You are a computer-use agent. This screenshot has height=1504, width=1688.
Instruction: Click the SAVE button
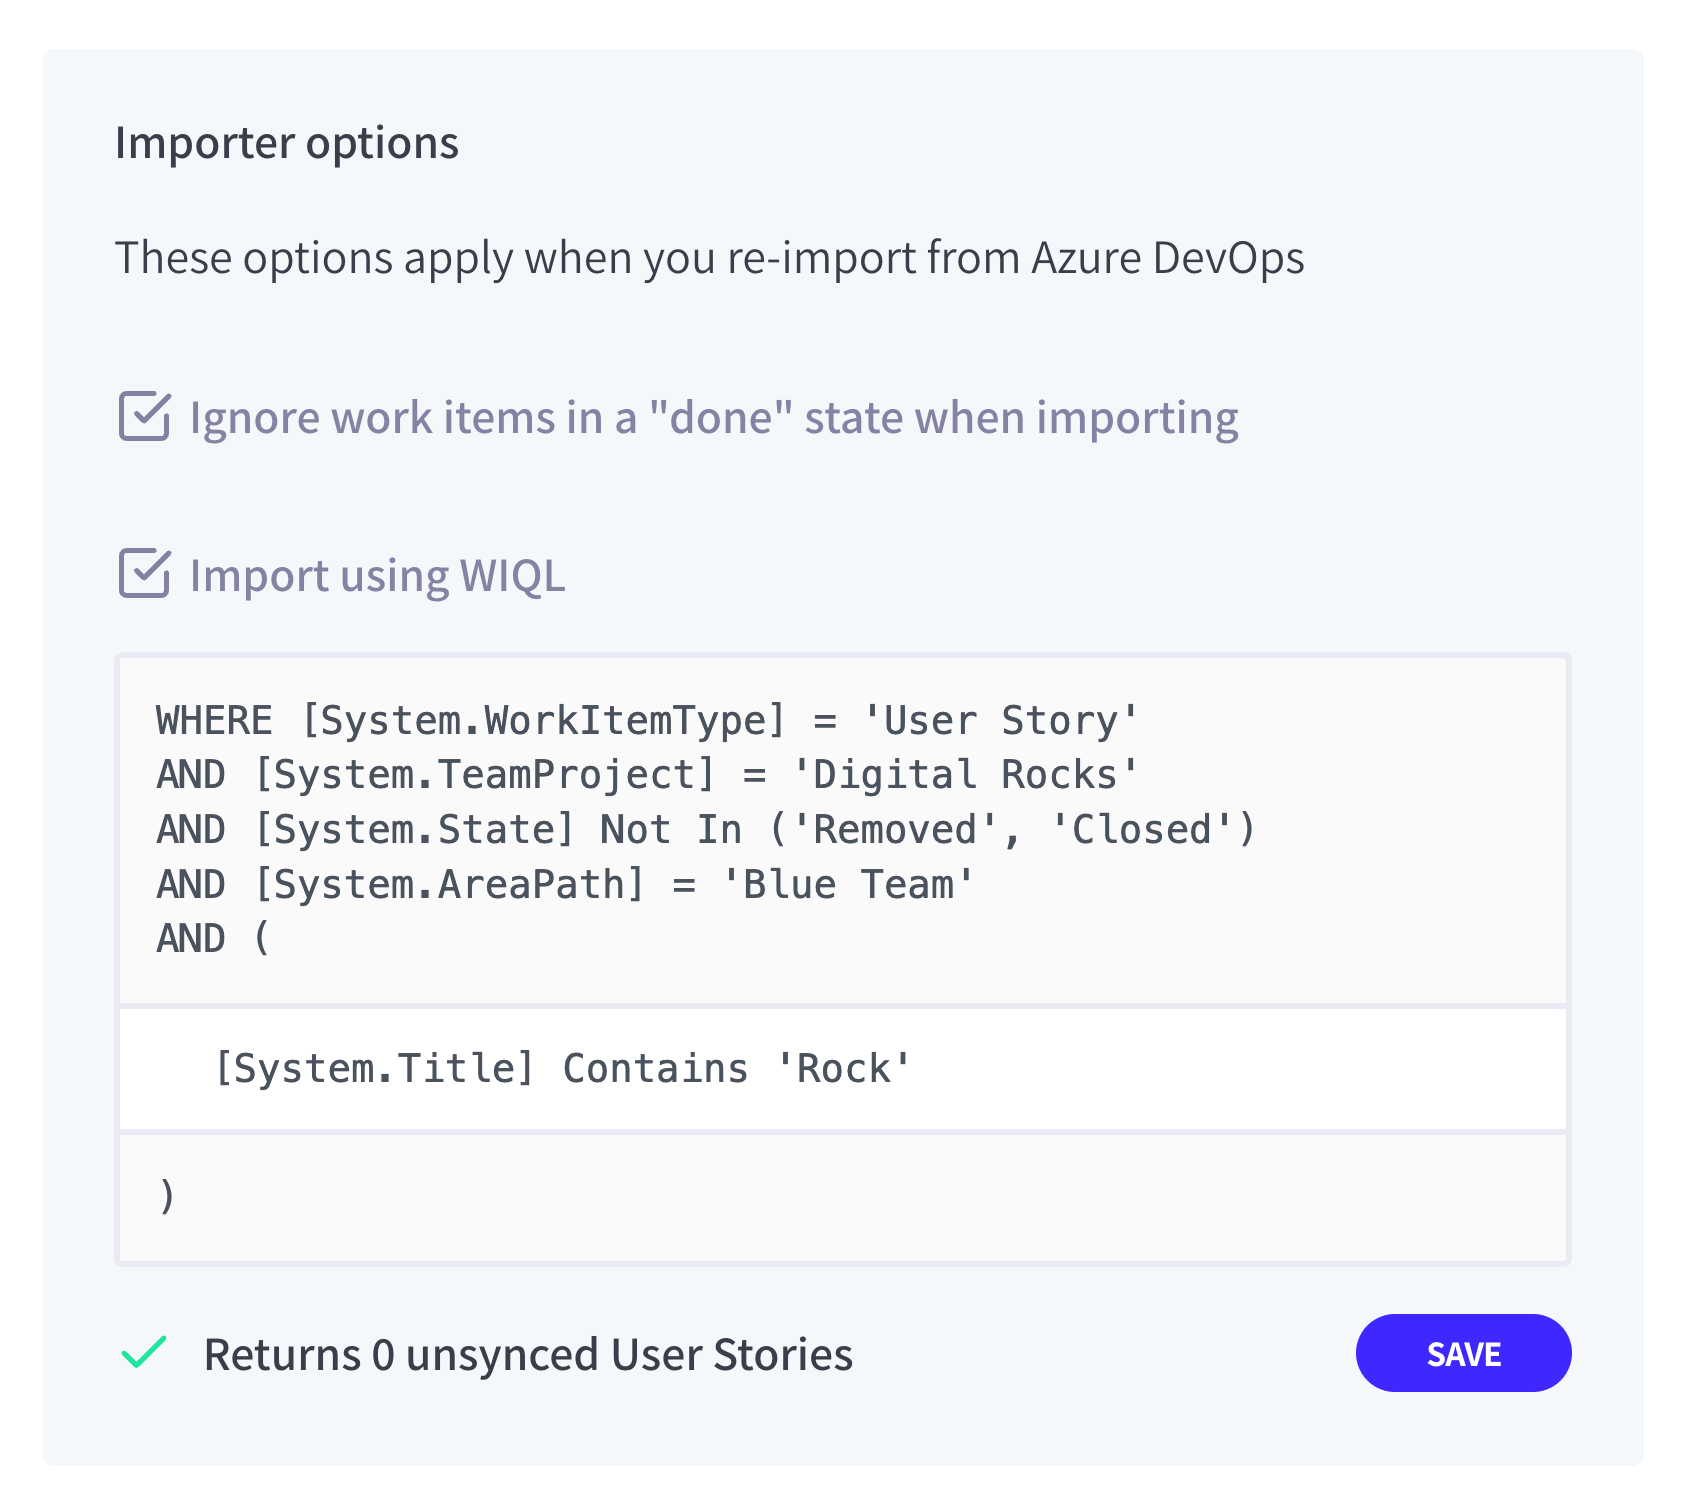coord(1463,1353)
